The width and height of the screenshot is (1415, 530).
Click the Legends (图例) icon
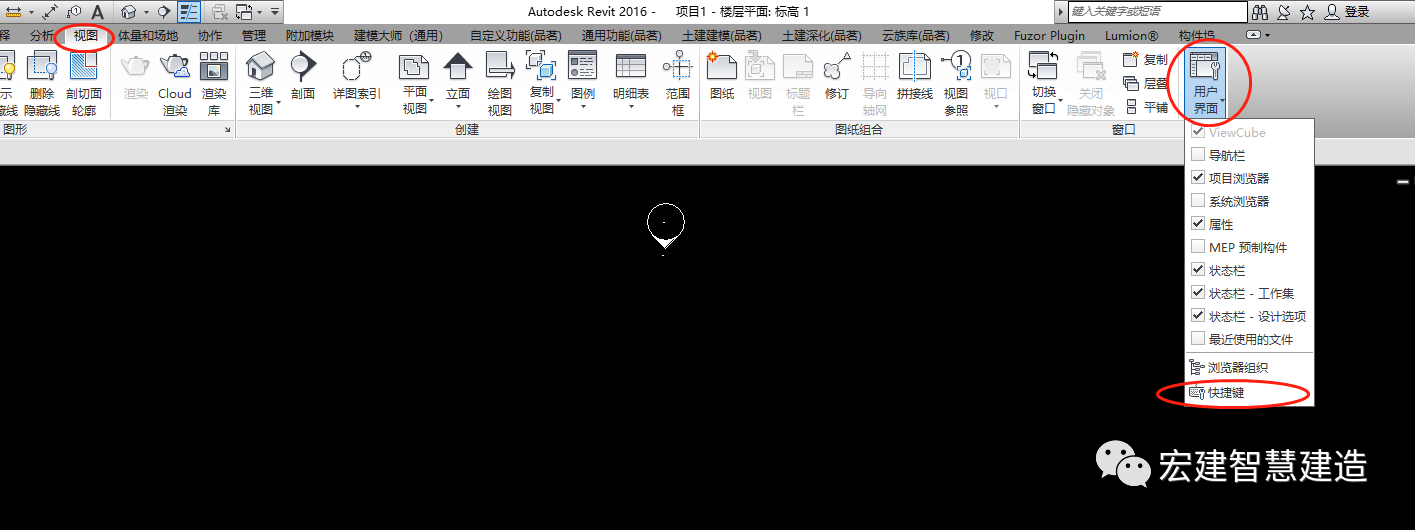[582, 67]
